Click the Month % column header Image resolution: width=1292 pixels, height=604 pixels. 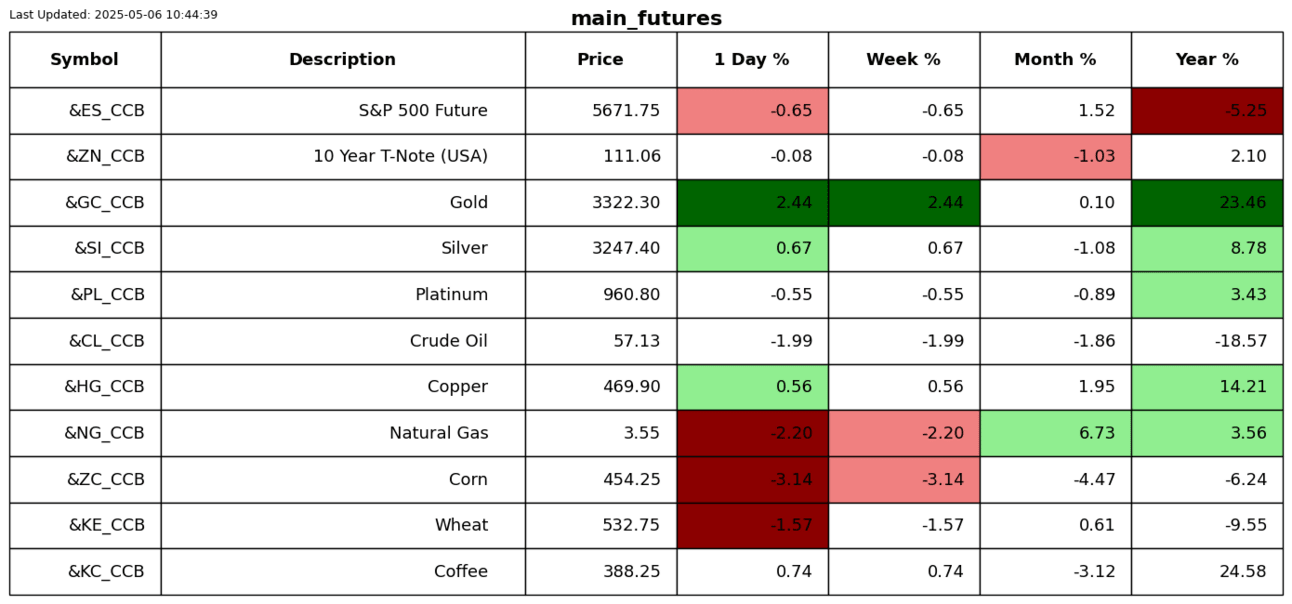(1055, 60)
